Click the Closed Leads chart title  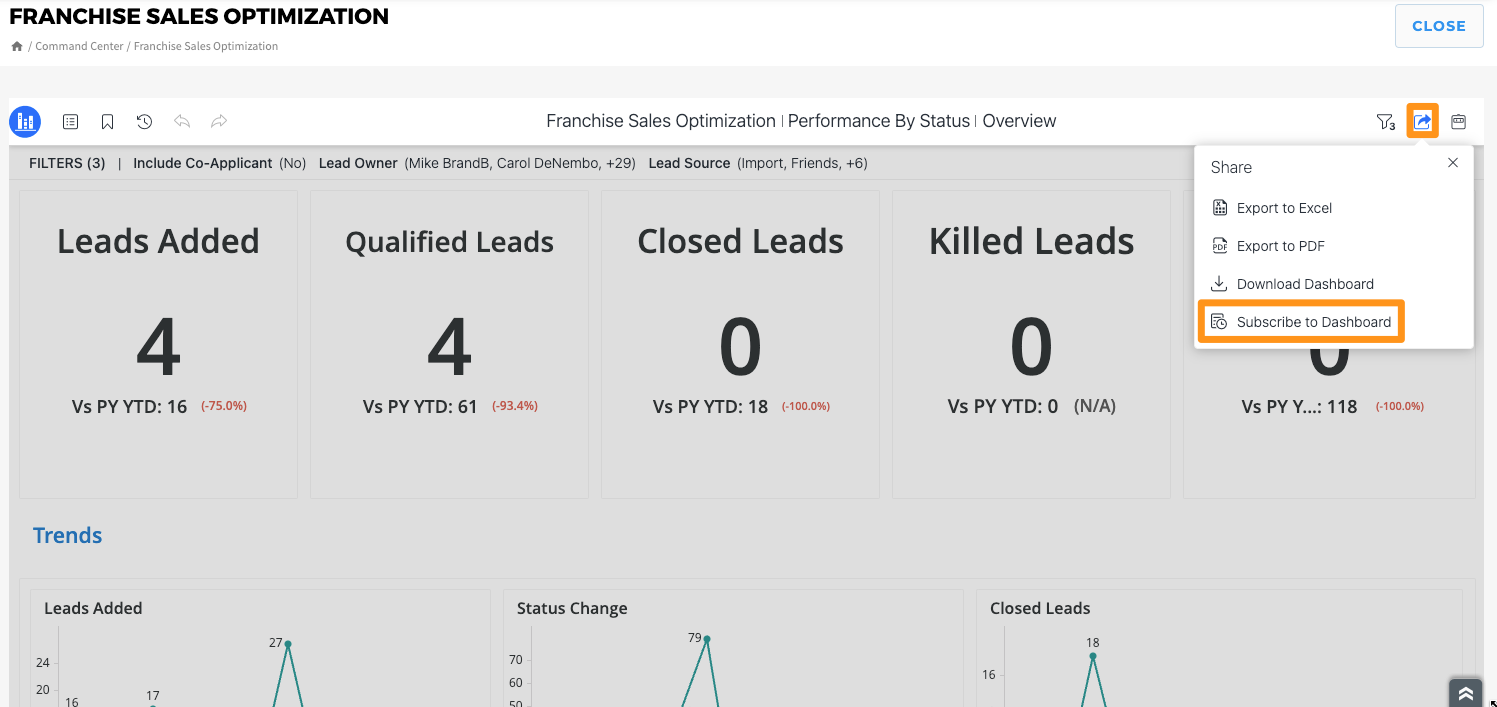point(1040,608)
